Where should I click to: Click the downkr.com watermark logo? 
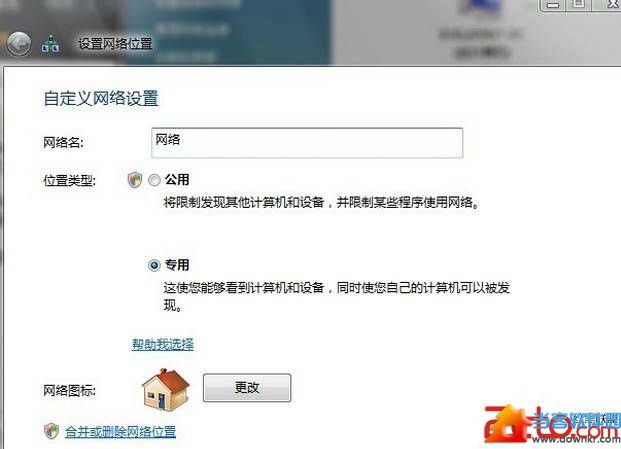click(552, 425)
